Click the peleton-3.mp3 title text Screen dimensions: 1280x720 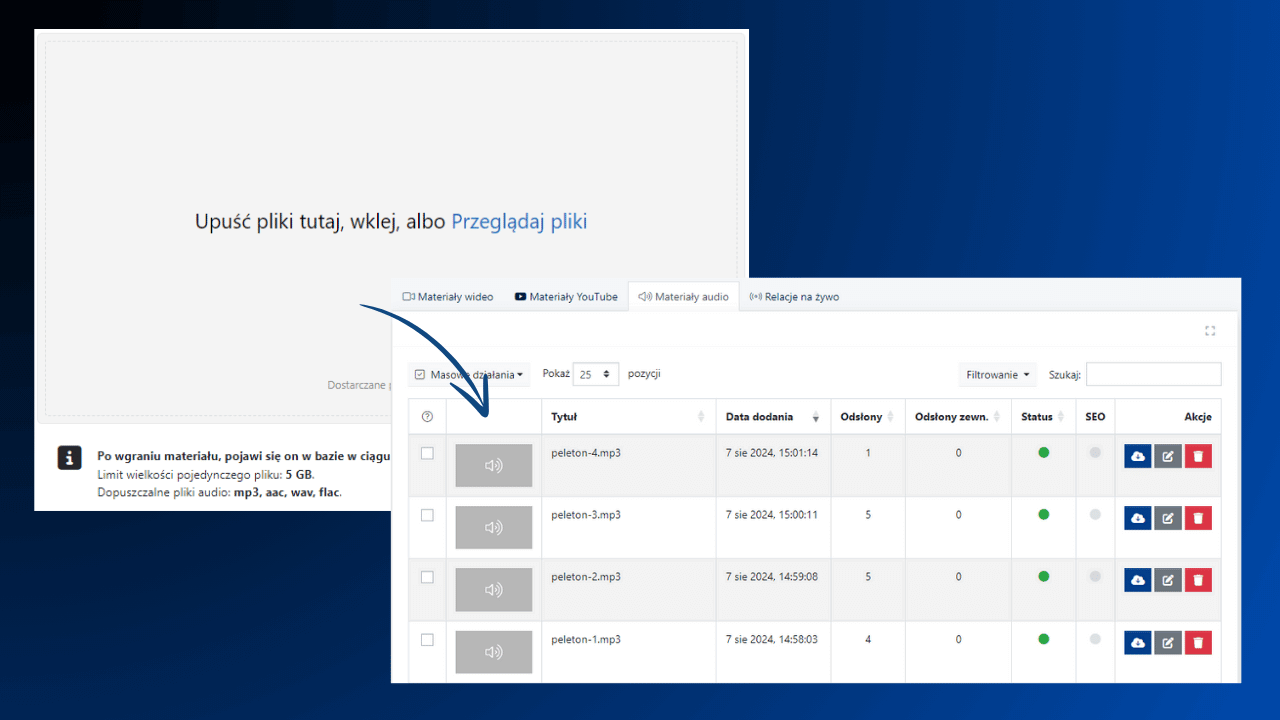click(586, 515)
